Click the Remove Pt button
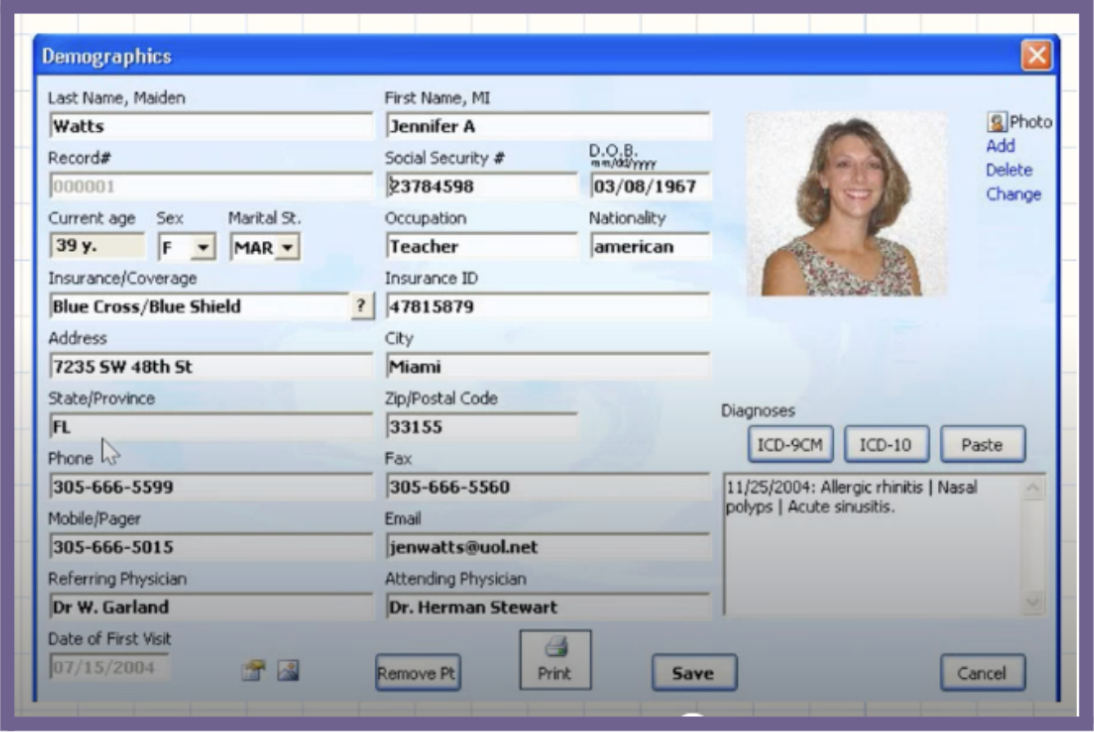The width and height of the screenshot is (1094, 732). (x=417, y=673)
